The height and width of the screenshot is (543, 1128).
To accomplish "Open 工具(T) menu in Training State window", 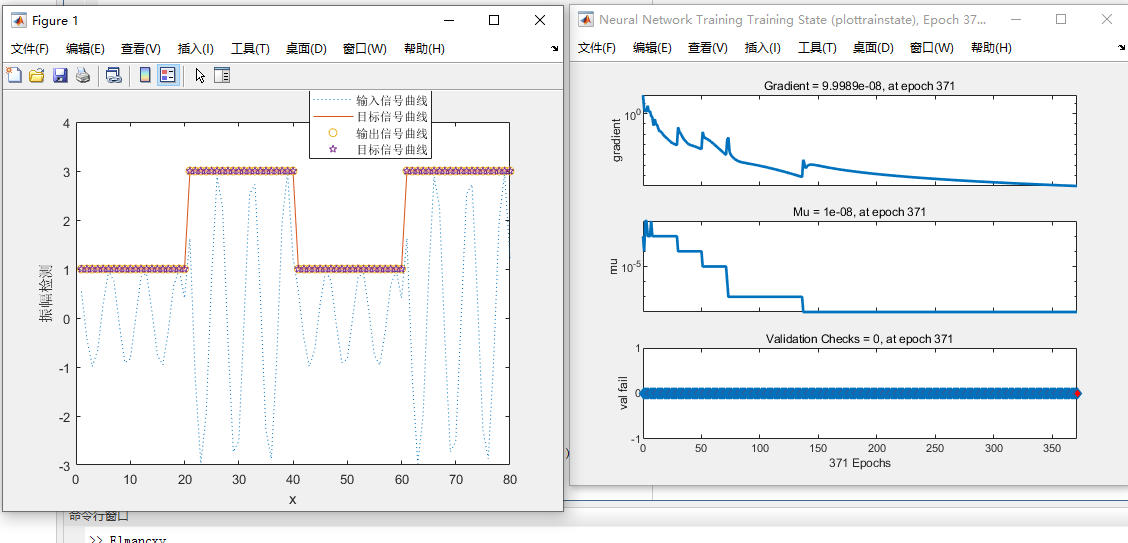I will 817,47.
